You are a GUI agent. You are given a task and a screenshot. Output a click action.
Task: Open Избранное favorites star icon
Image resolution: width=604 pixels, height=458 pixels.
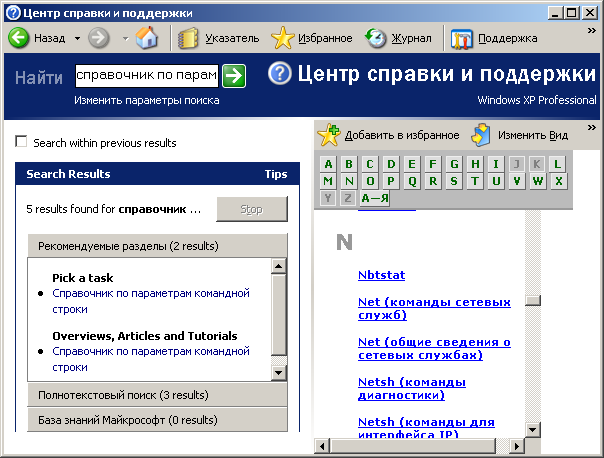(x=282, y=38)
